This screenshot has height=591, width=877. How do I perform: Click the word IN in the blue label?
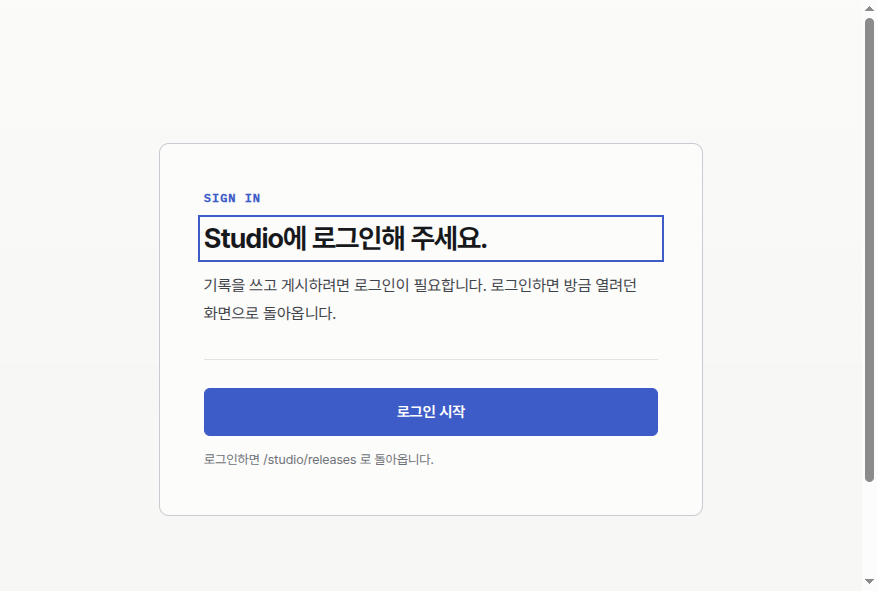tap(252, 198)
